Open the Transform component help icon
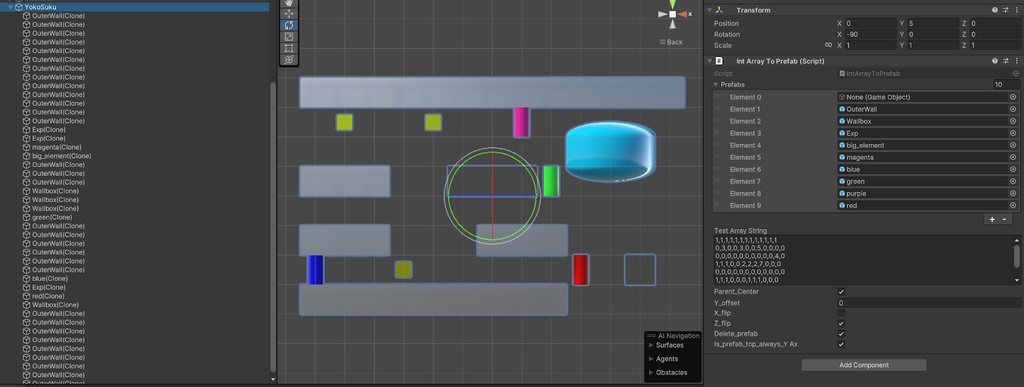Viewport: 1024px width, 387px height. 995,10
